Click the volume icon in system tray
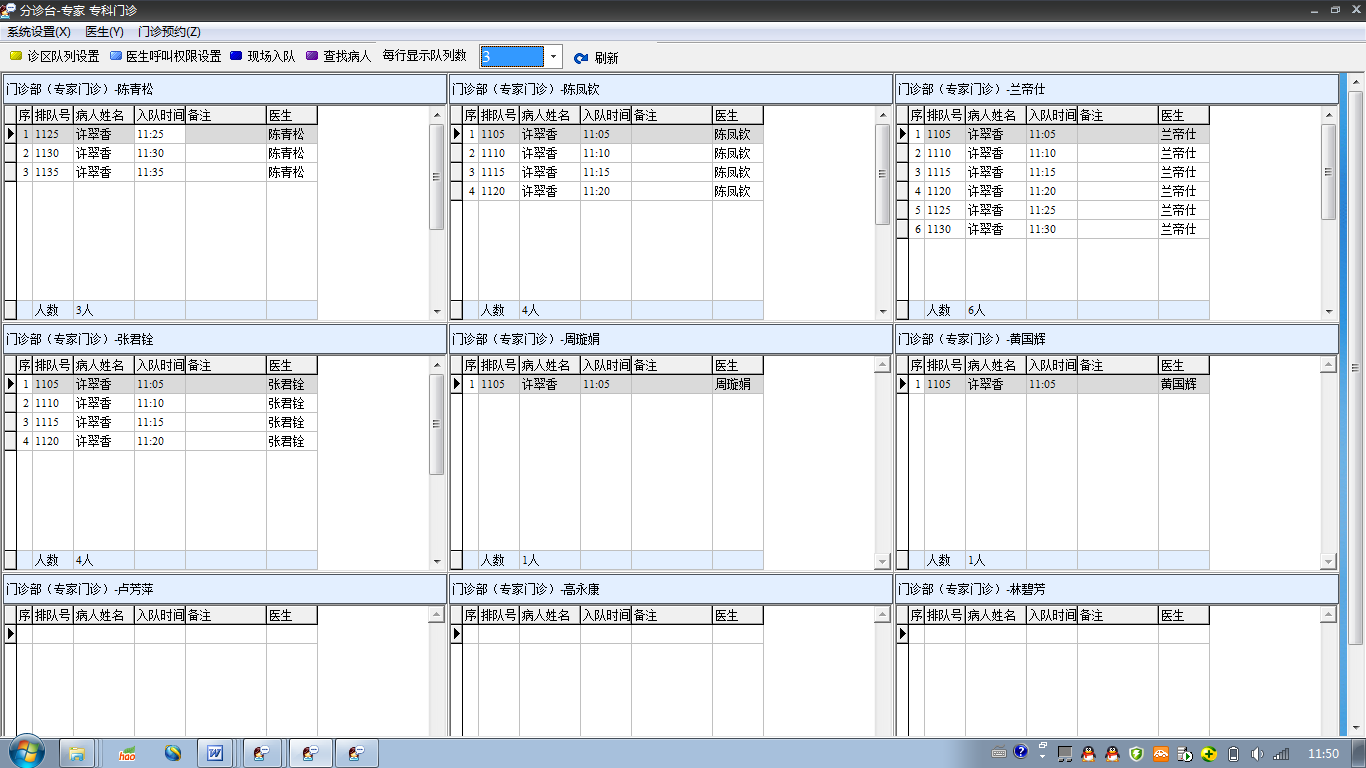Viewport: 1366px width, 768px height. tap(1257, 753)
